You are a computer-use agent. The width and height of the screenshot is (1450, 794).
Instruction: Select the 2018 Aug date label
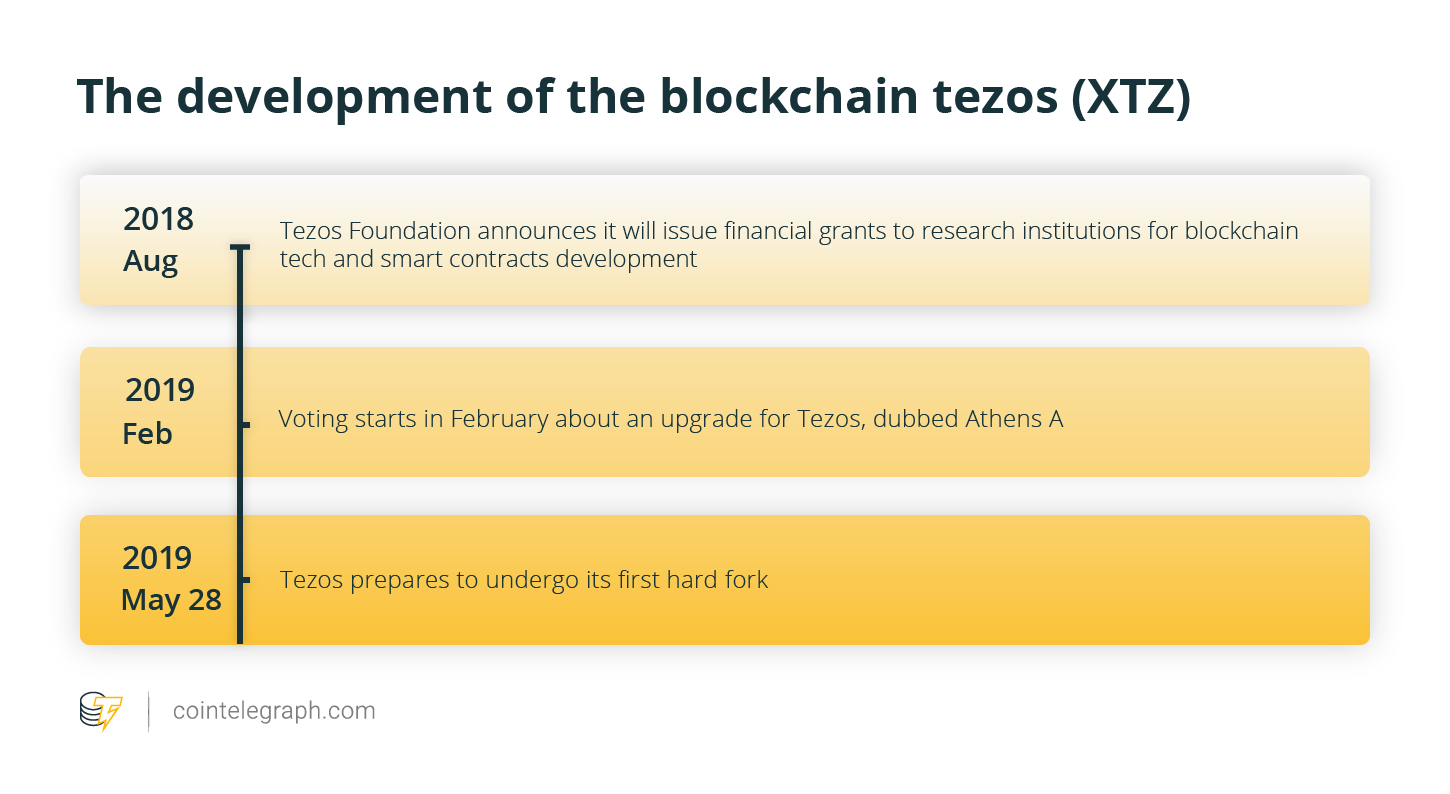[x=157, y=240]
